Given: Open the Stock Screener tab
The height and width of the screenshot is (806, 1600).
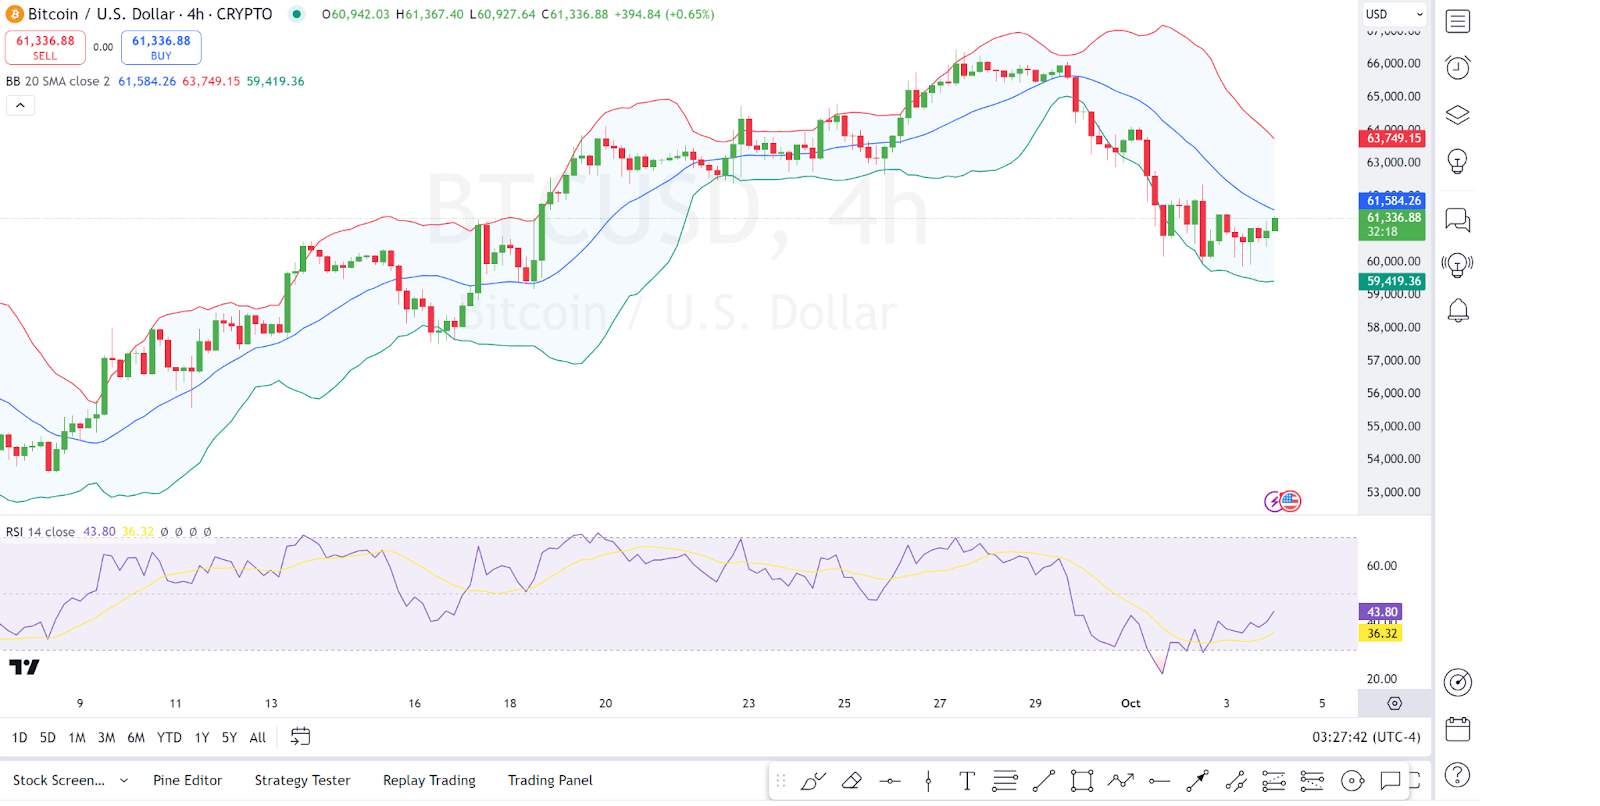Looking at the screenshot, I should [x=59, y=781].
